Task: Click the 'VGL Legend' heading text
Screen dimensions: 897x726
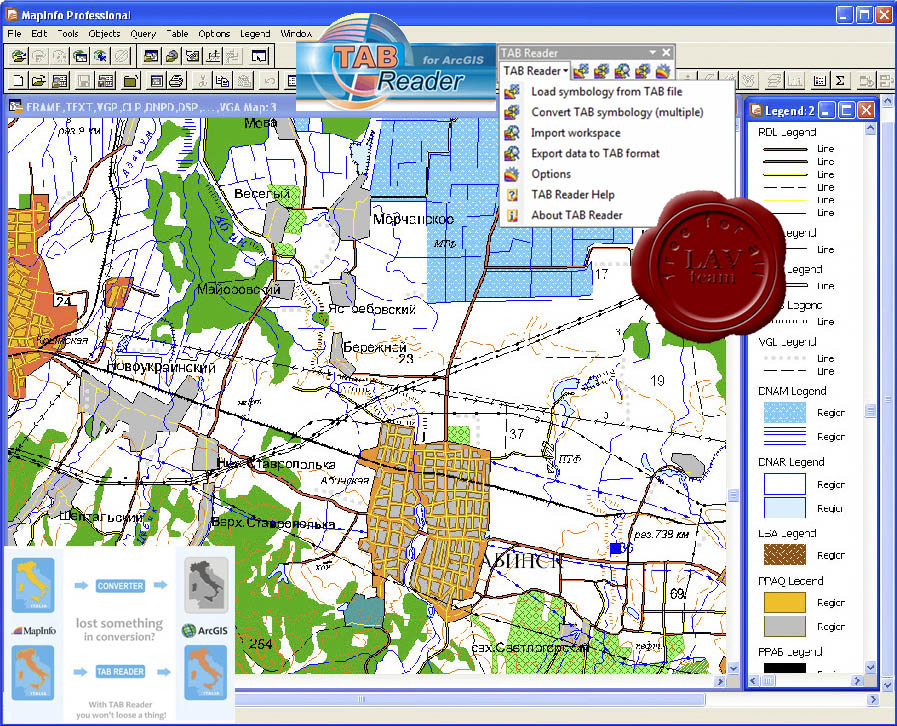Action: point(787,342)
